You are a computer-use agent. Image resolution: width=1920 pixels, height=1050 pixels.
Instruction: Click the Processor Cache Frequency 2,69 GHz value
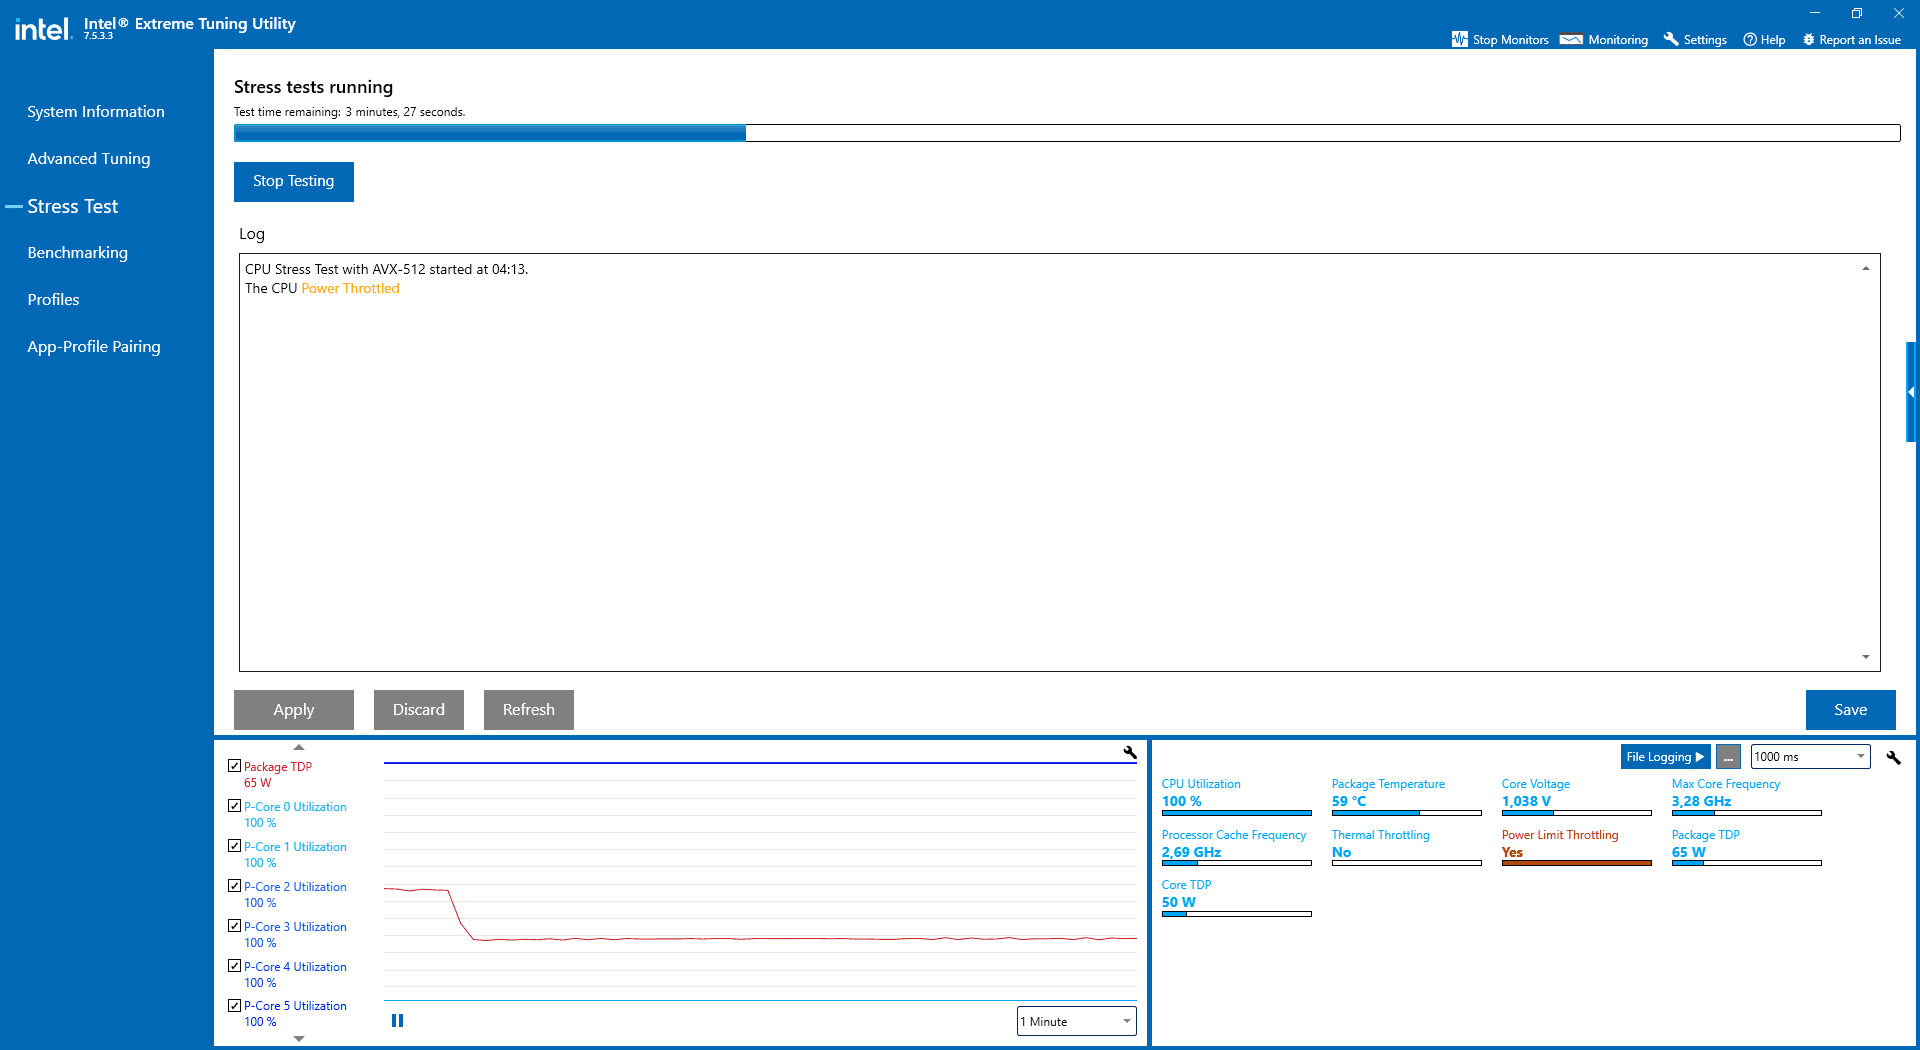[x=1191, y=852]
